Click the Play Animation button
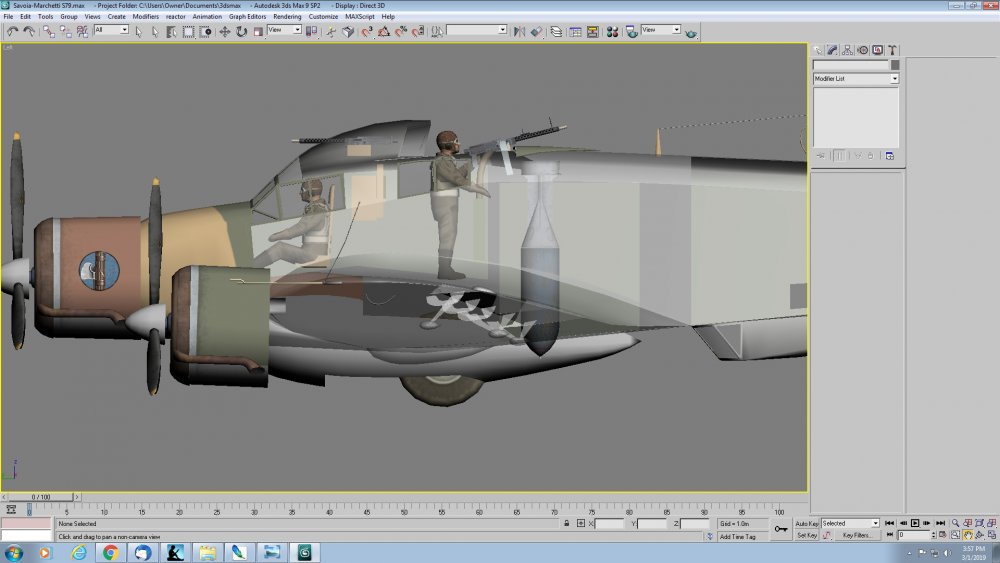 915,523
